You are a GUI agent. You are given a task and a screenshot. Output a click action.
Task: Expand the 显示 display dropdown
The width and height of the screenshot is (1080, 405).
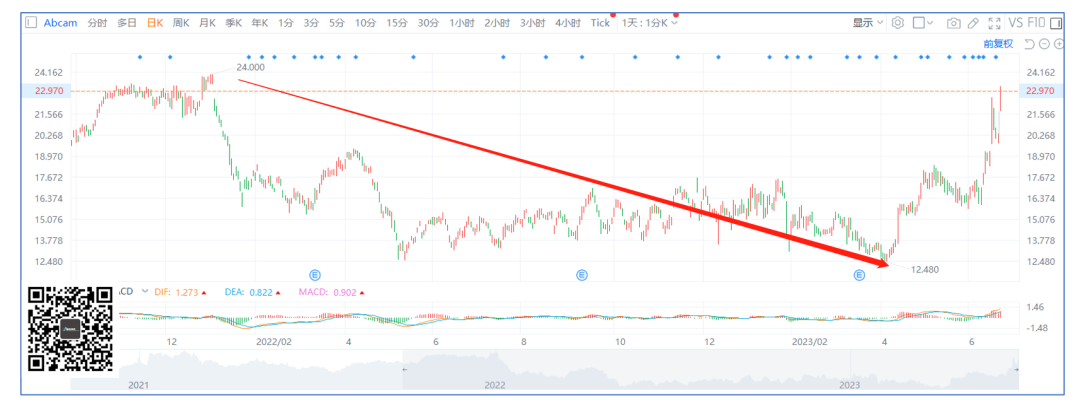[x=867, y=23]
